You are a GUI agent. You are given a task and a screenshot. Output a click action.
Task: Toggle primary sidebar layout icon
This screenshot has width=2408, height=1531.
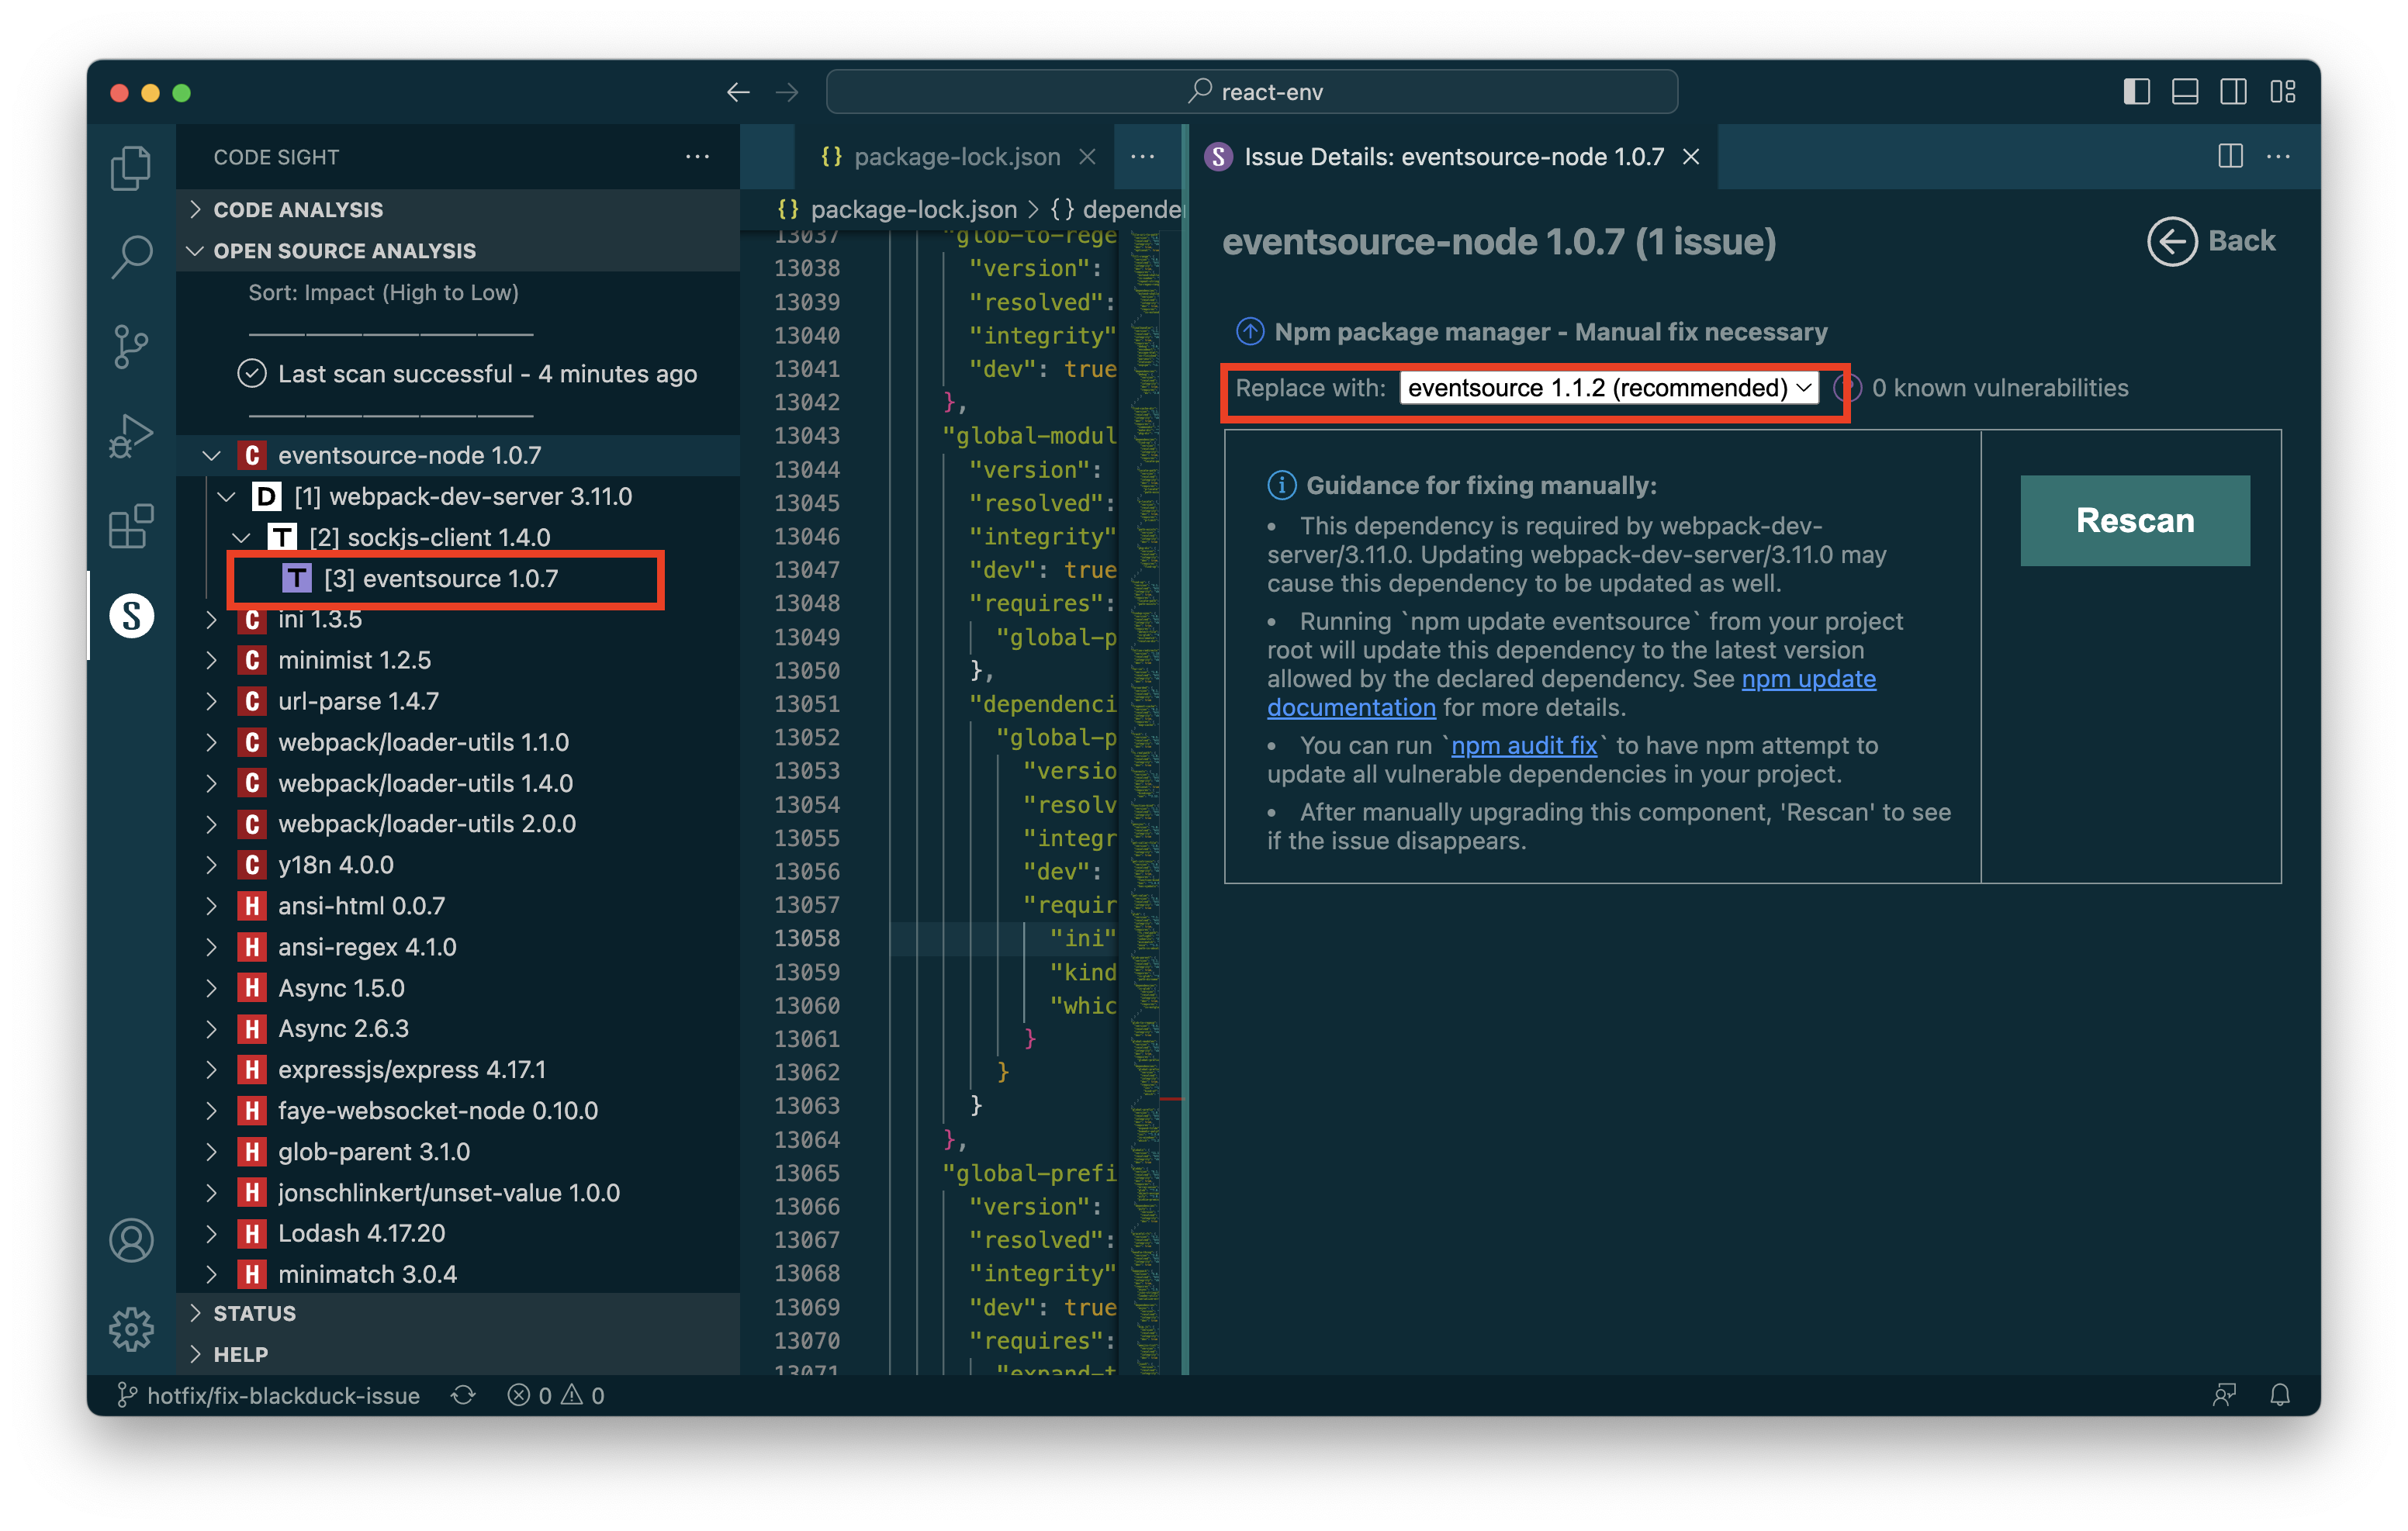point(2136,92)
